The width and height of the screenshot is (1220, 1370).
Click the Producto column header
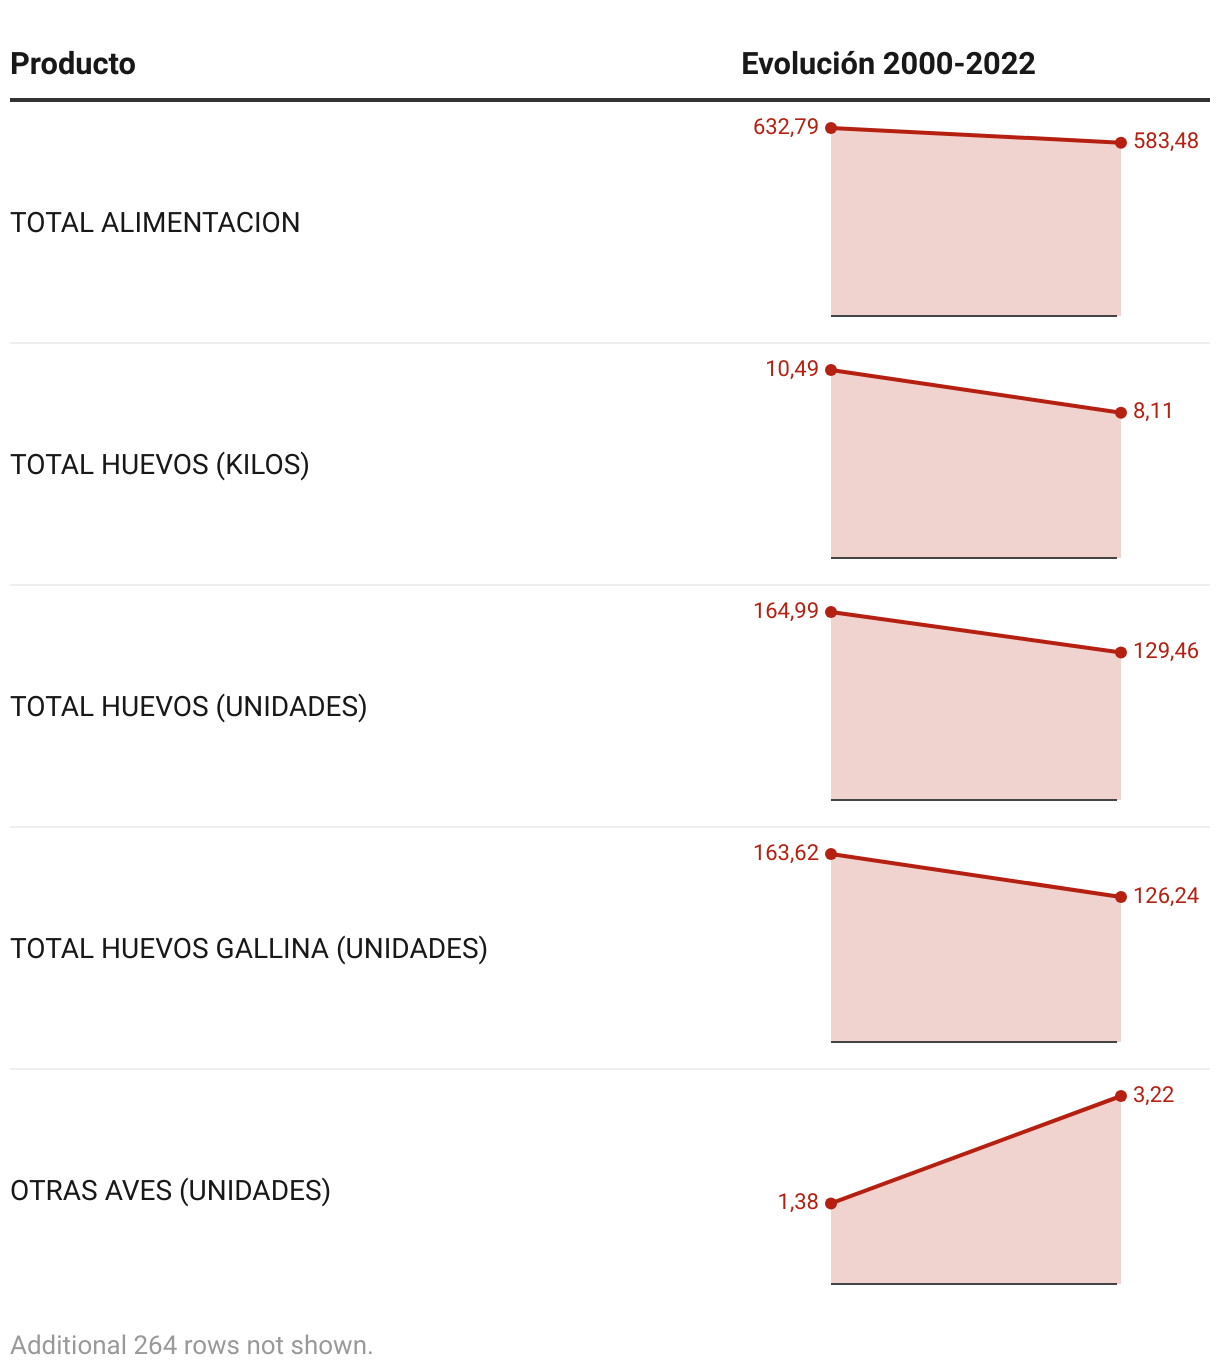pyautogui.click(x=73, y=64)
